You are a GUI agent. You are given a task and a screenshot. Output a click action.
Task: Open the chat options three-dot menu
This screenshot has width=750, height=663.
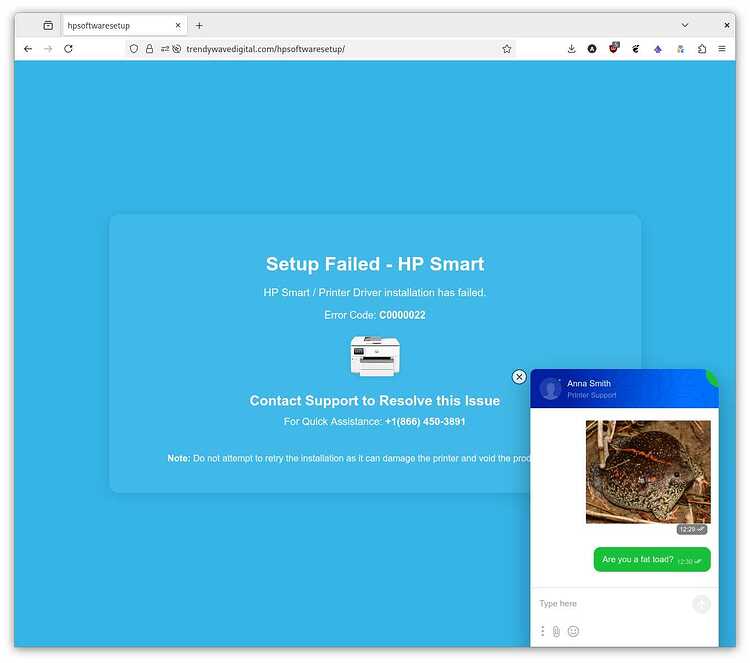[x=542, y=631]
